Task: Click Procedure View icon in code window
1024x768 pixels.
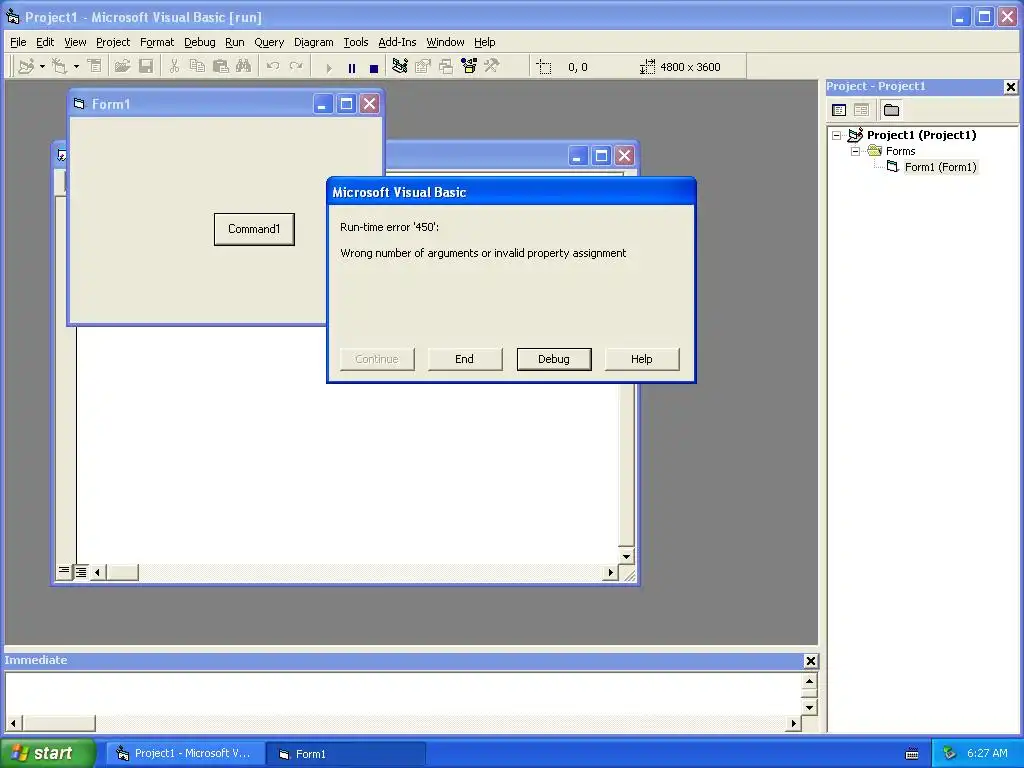Action: [63, 572]
